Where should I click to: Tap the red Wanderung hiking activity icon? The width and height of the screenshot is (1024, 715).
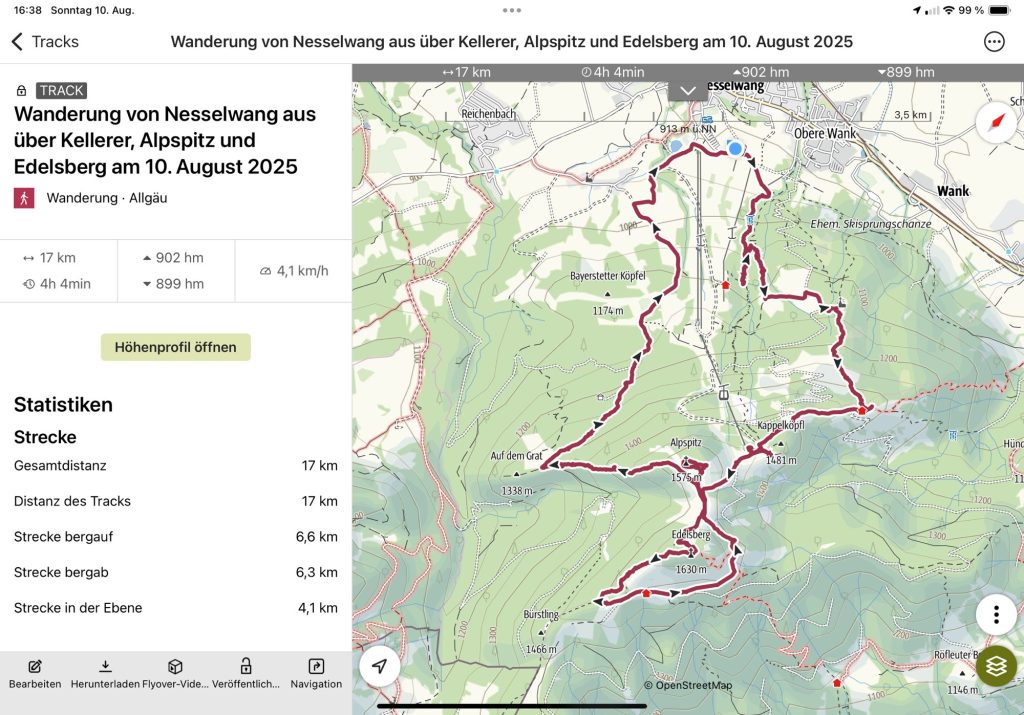pyautogui.click(x=24, y=198)
